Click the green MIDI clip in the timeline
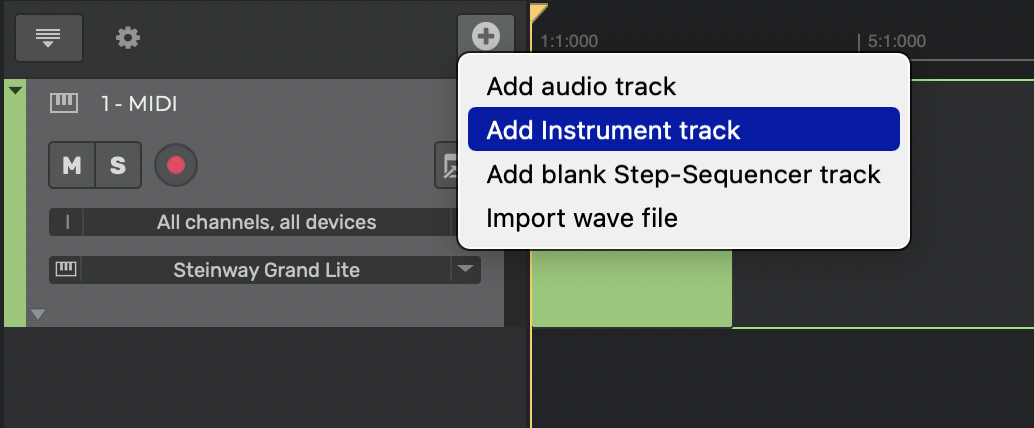The image size is (1034, 428). click(x=632, y=288)
